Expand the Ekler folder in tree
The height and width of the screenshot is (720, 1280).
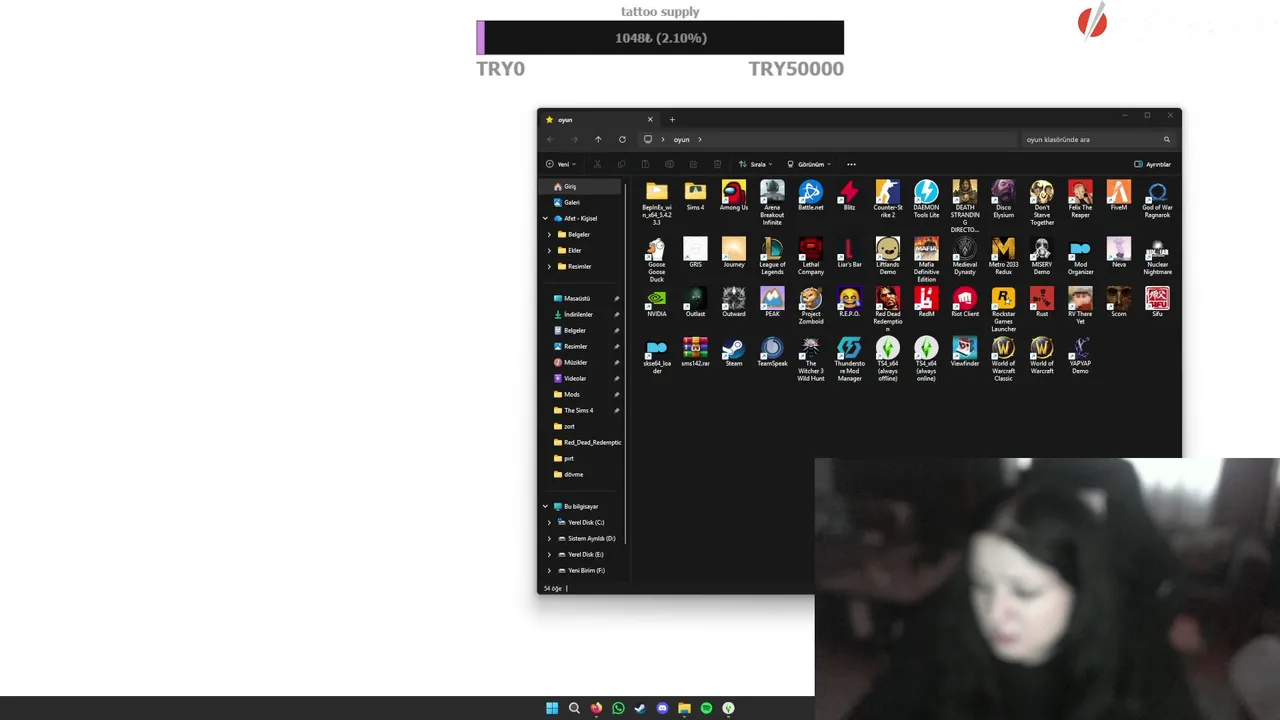[x=549, y=250]
